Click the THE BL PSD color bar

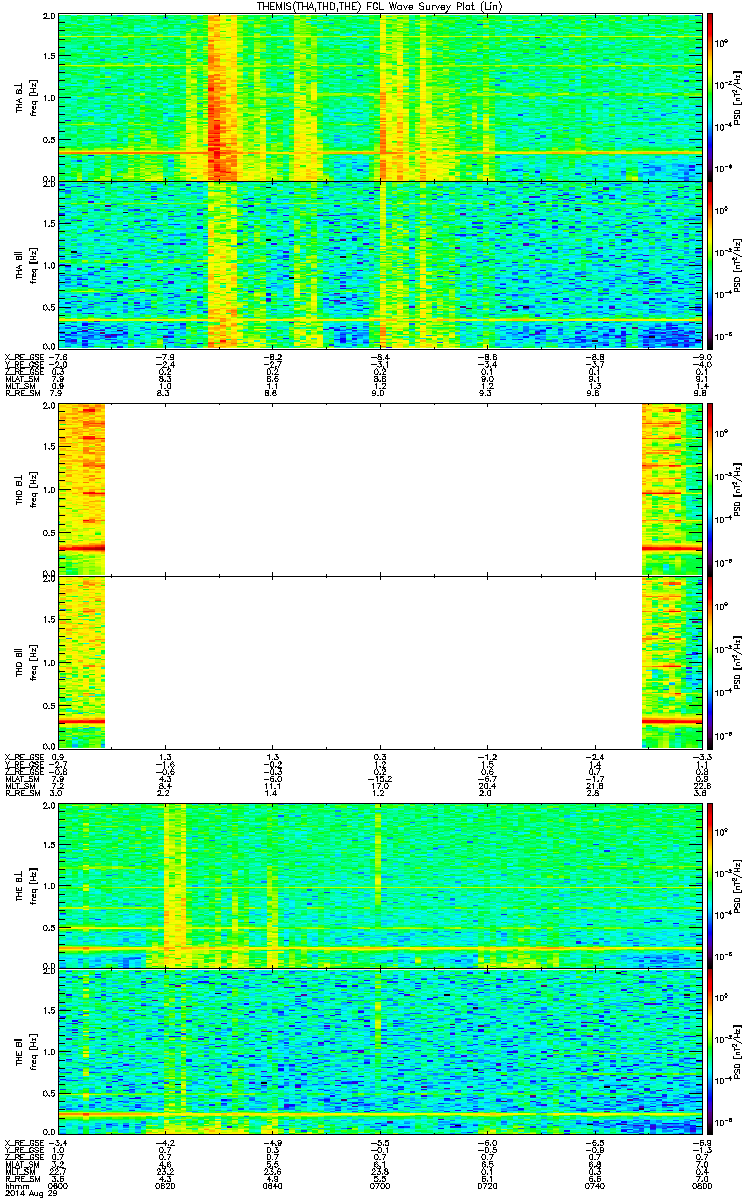tap(711, 884)
